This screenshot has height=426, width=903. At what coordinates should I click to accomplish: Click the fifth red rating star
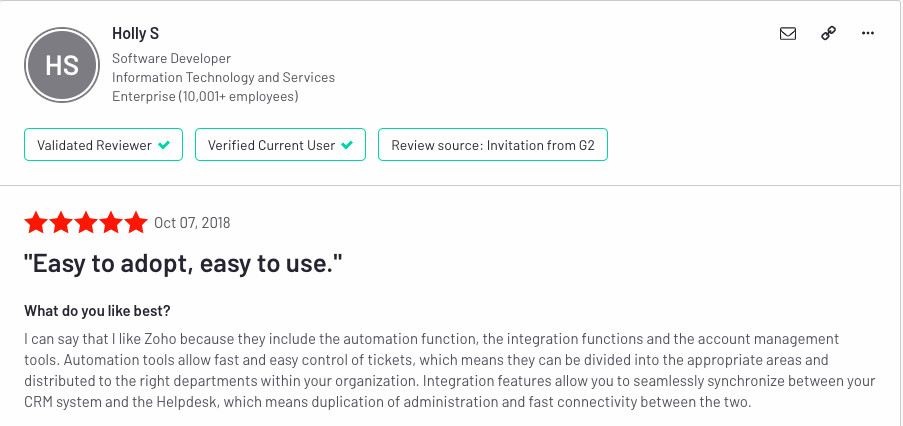137,222
